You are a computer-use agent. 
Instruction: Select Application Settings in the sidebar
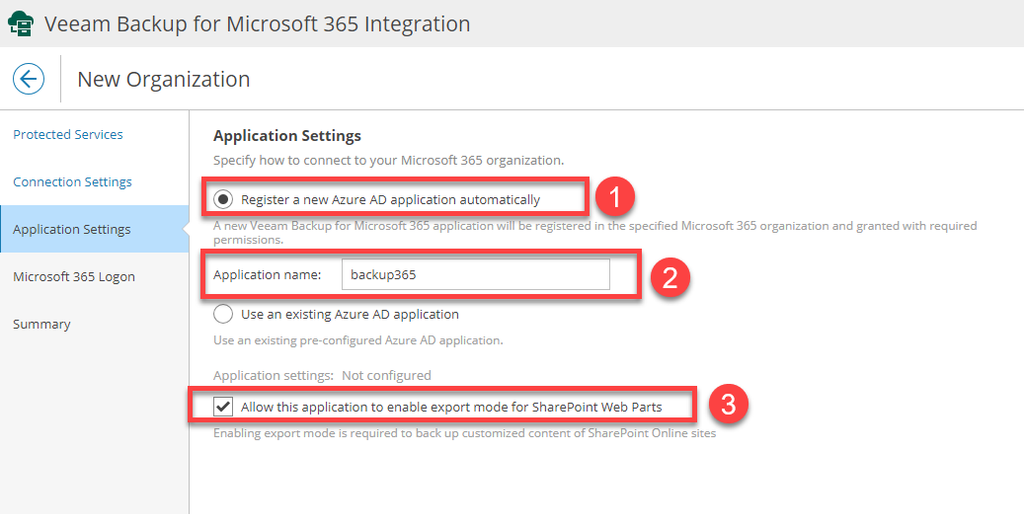(x=72, y=229)
